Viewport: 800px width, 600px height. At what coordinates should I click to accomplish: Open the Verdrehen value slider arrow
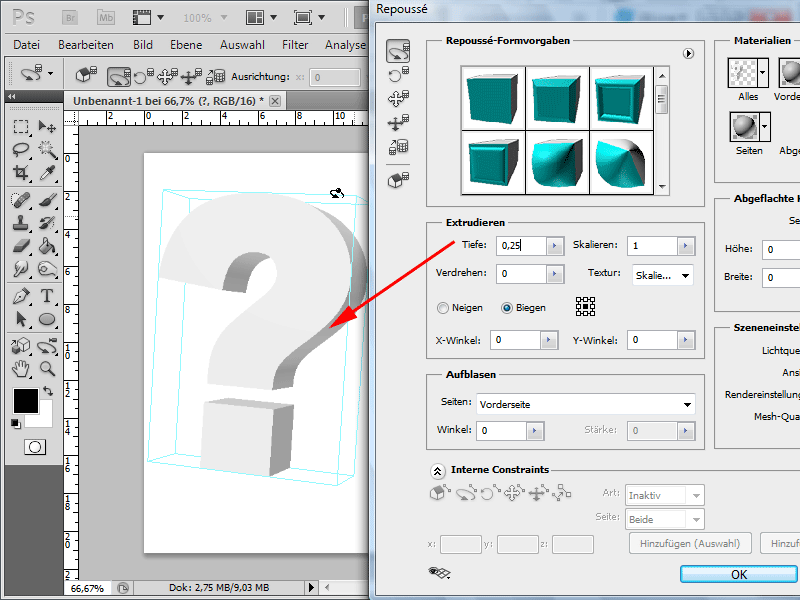point(555,274)
